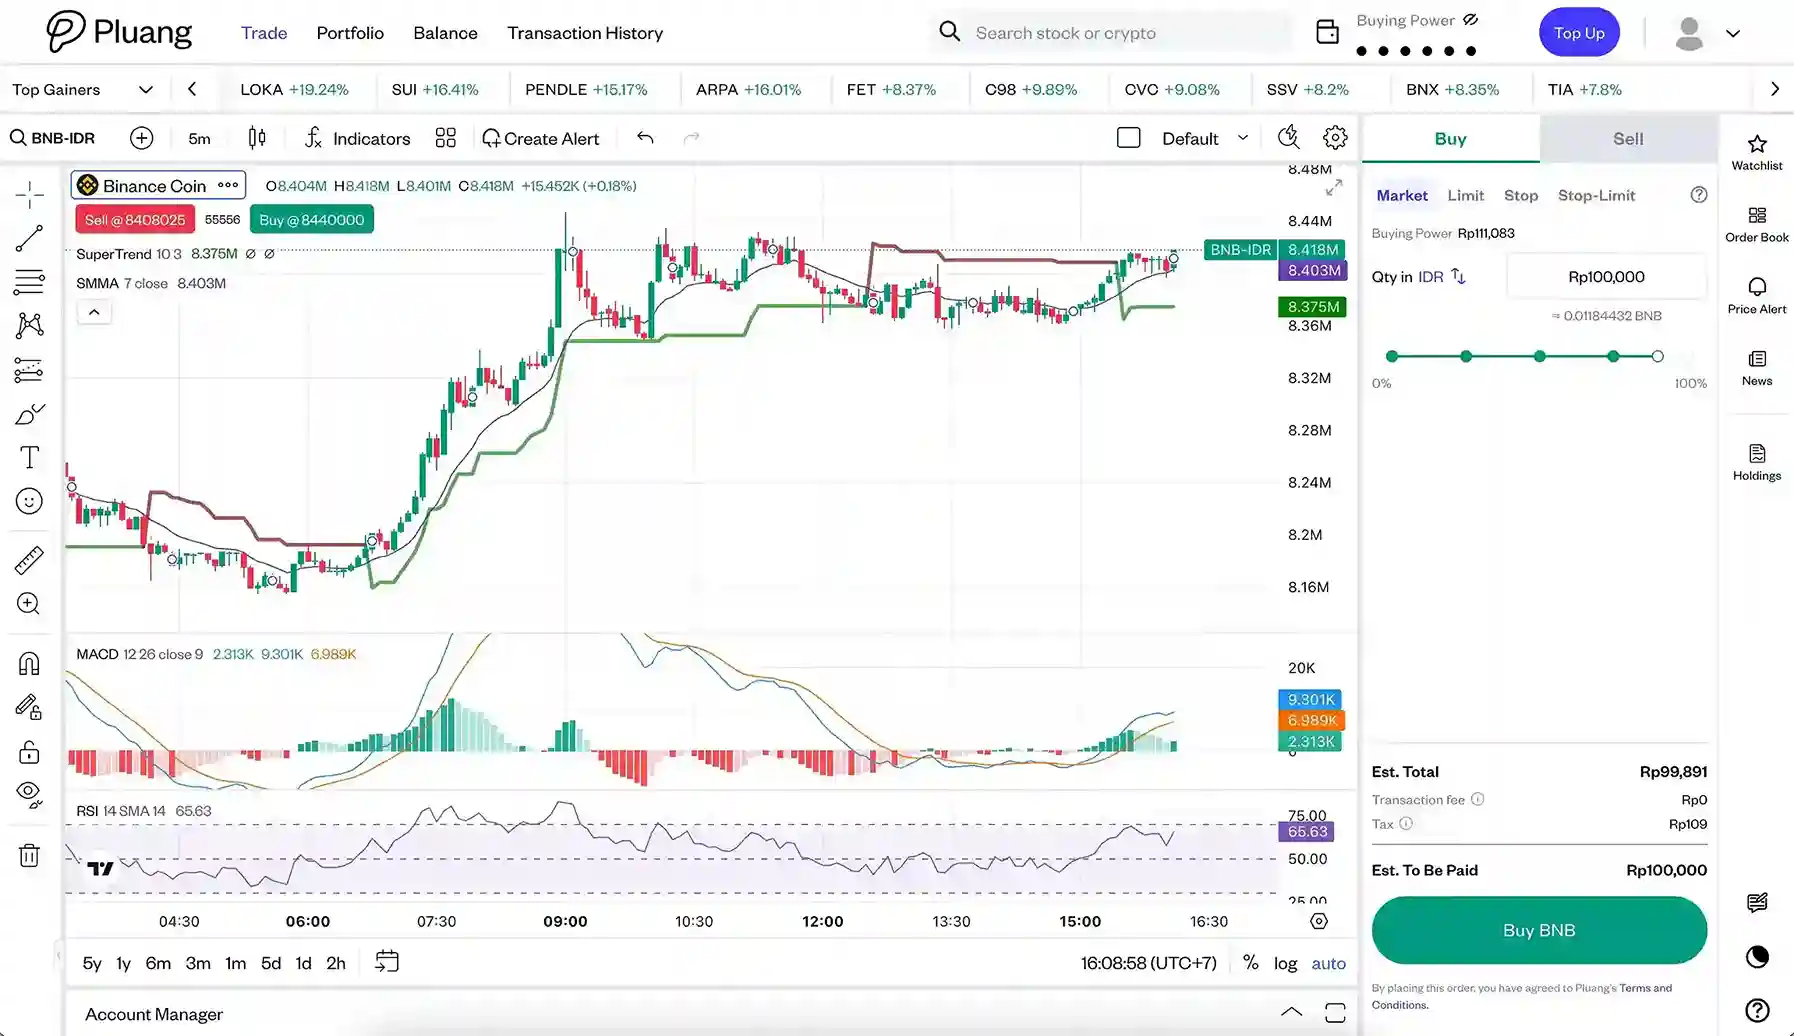Viewport: 1794px width, 1036px height.
Task: Collapse the indicator legend arrow
Action: (x=94, y=312)
